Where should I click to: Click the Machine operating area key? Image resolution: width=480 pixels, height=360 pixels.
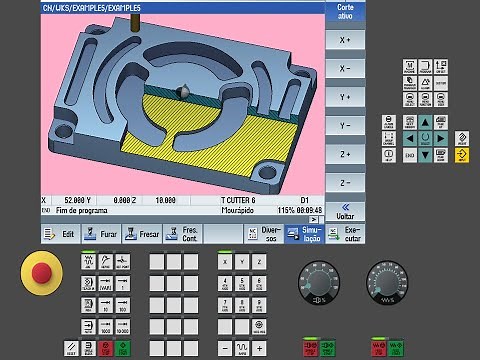(409, 67)
